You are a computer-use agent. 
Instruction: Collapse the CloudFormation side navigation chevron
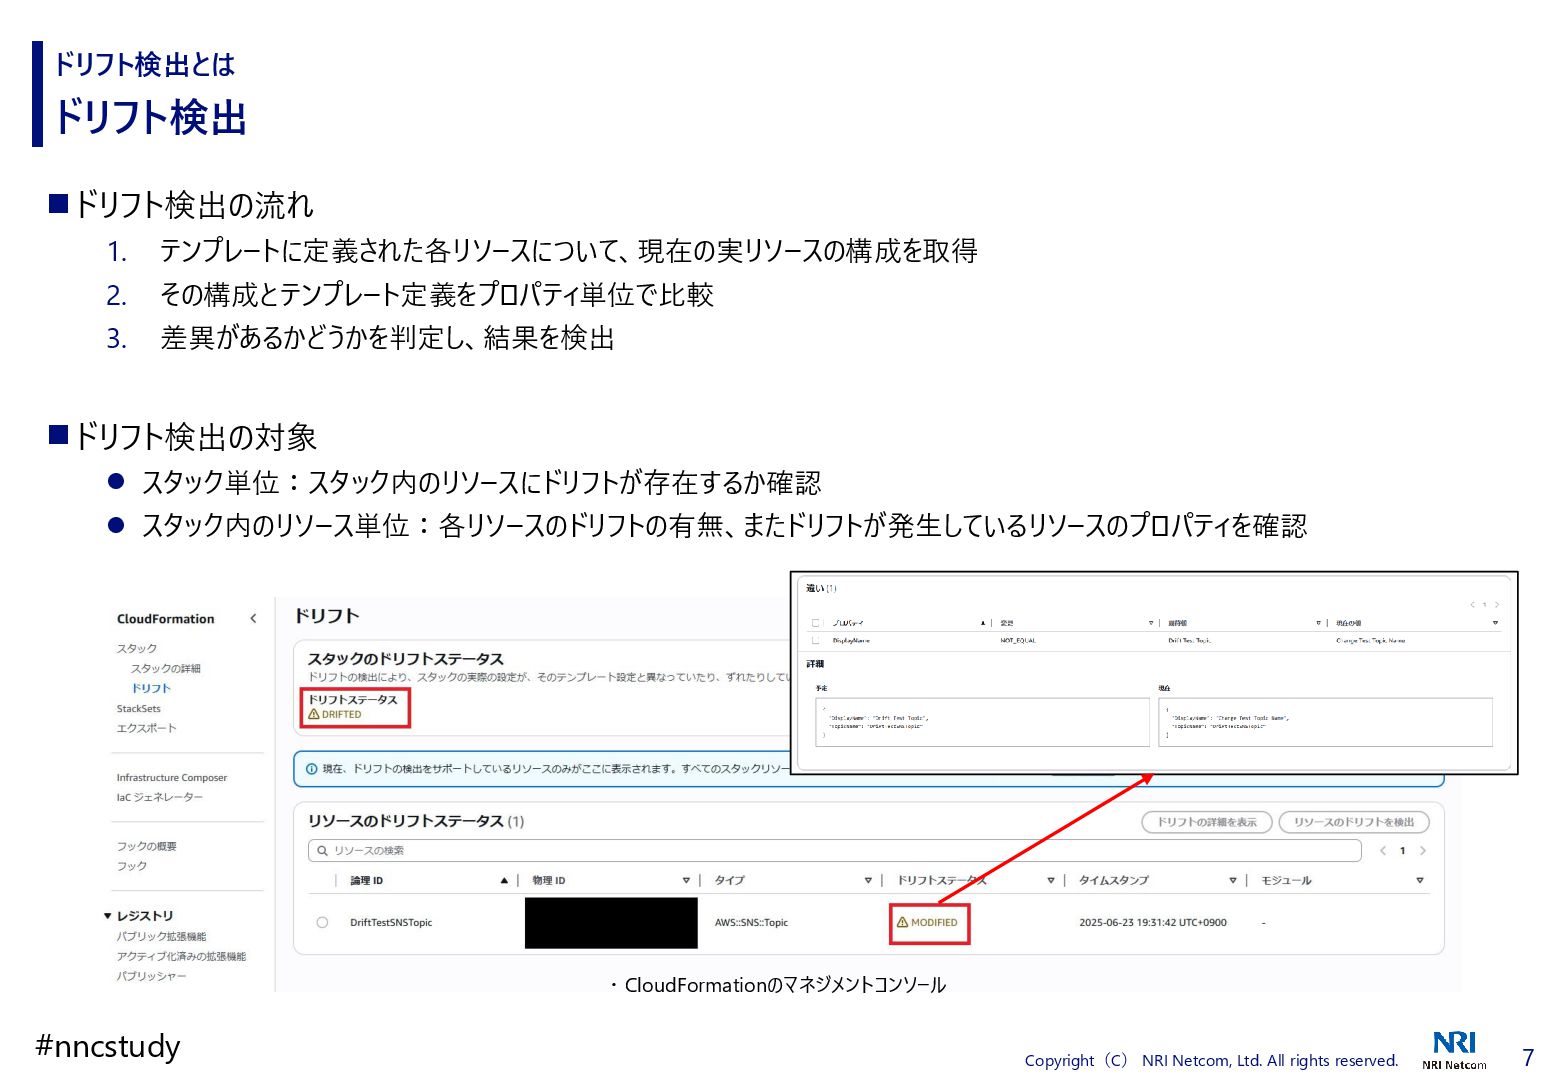[x=253, y=619]
